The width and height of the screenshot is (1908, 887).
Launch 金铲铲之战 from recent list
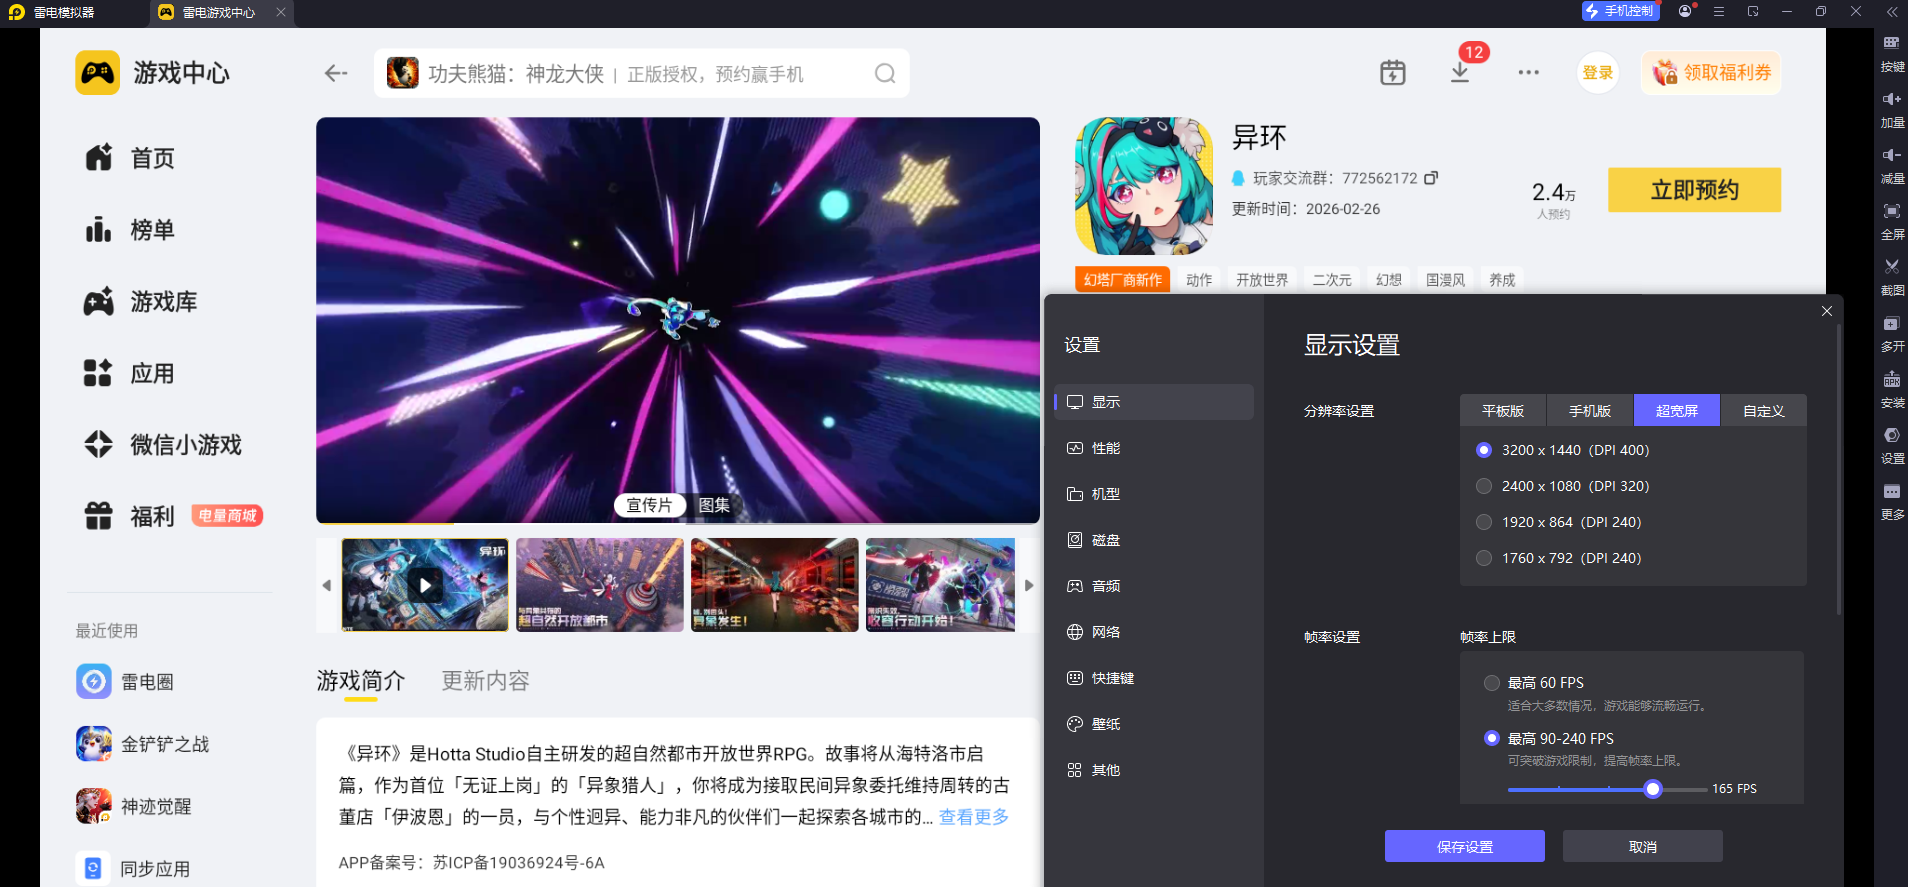click(x=143, y=744)
